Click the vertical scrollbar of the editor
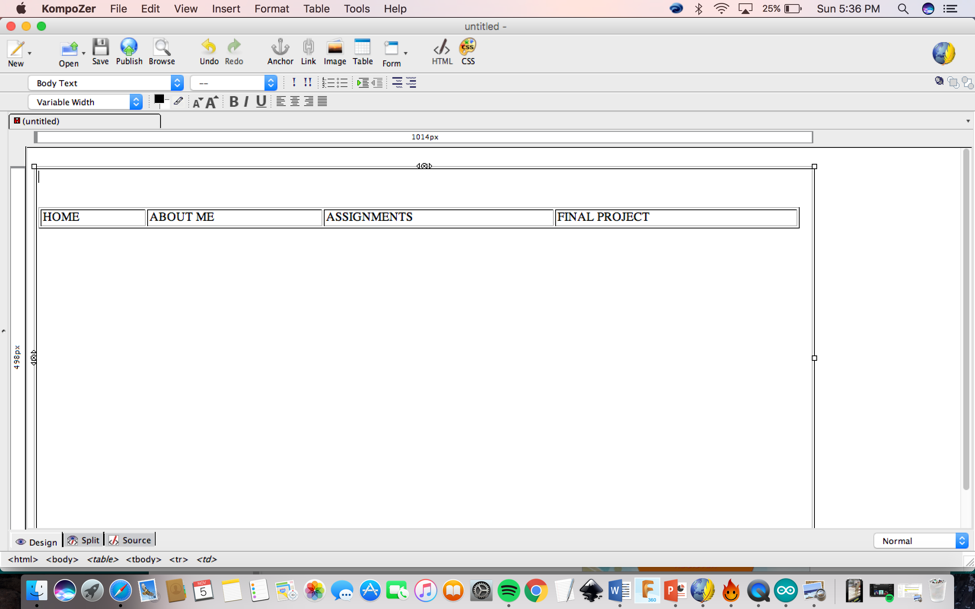The height and width of the screenshot is (609, 975). click(x=966, y=319)
